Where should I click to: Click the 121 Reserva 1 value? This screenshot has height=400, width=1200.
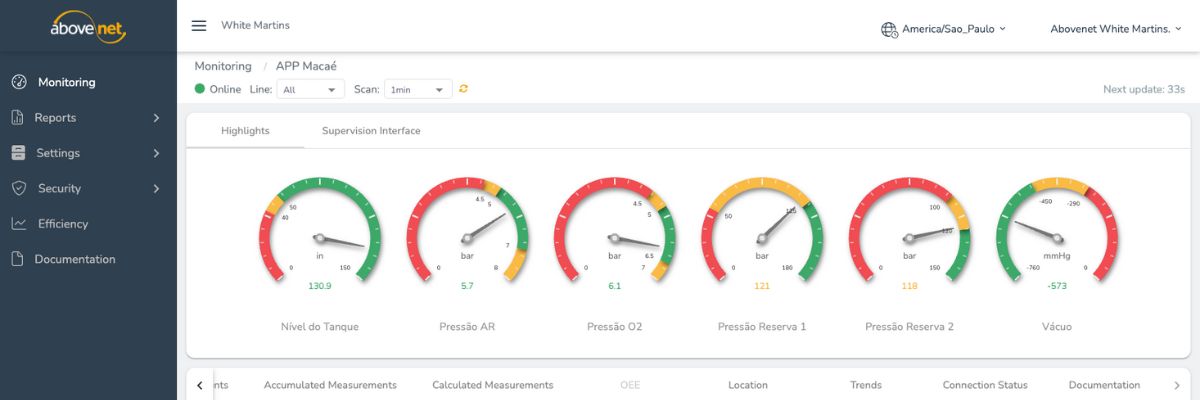tap(762, 286)
